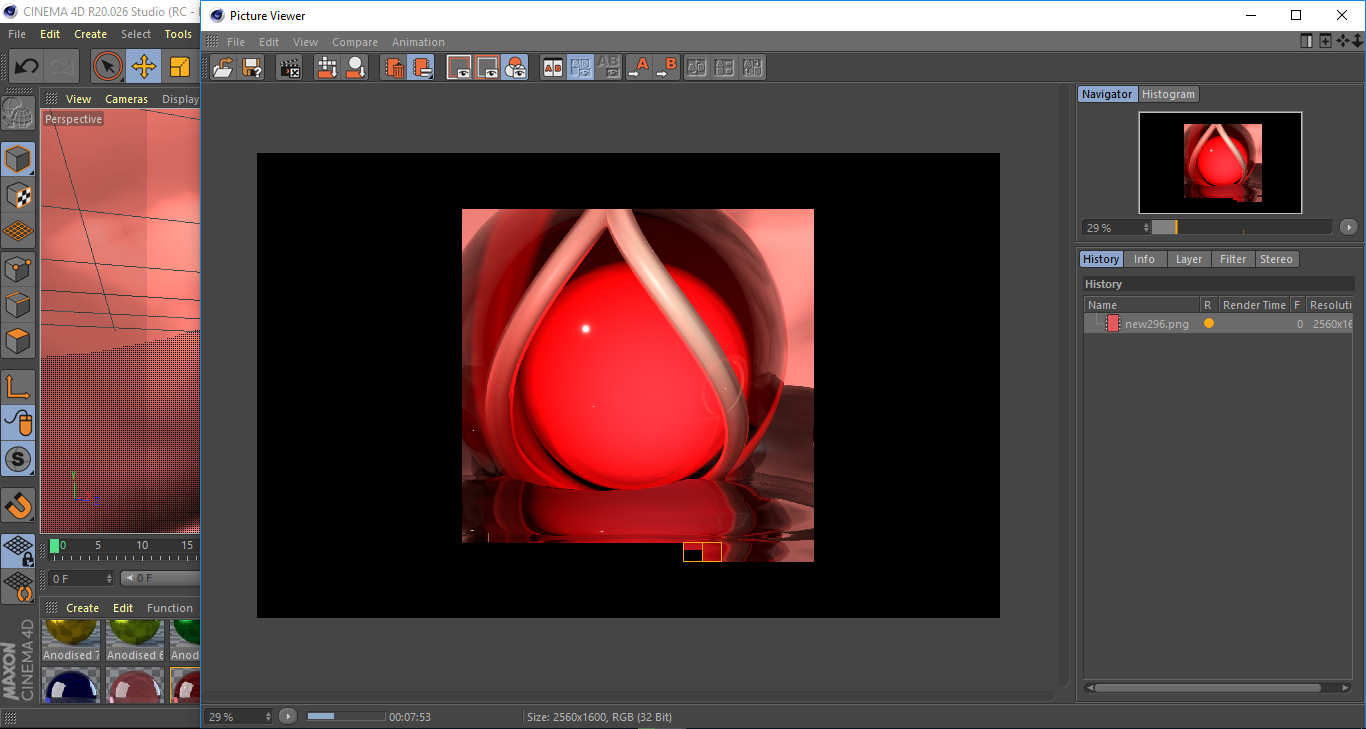Click Set as B icon
1366x729 pixels.
pyautogui.click(x=666, y=68)
